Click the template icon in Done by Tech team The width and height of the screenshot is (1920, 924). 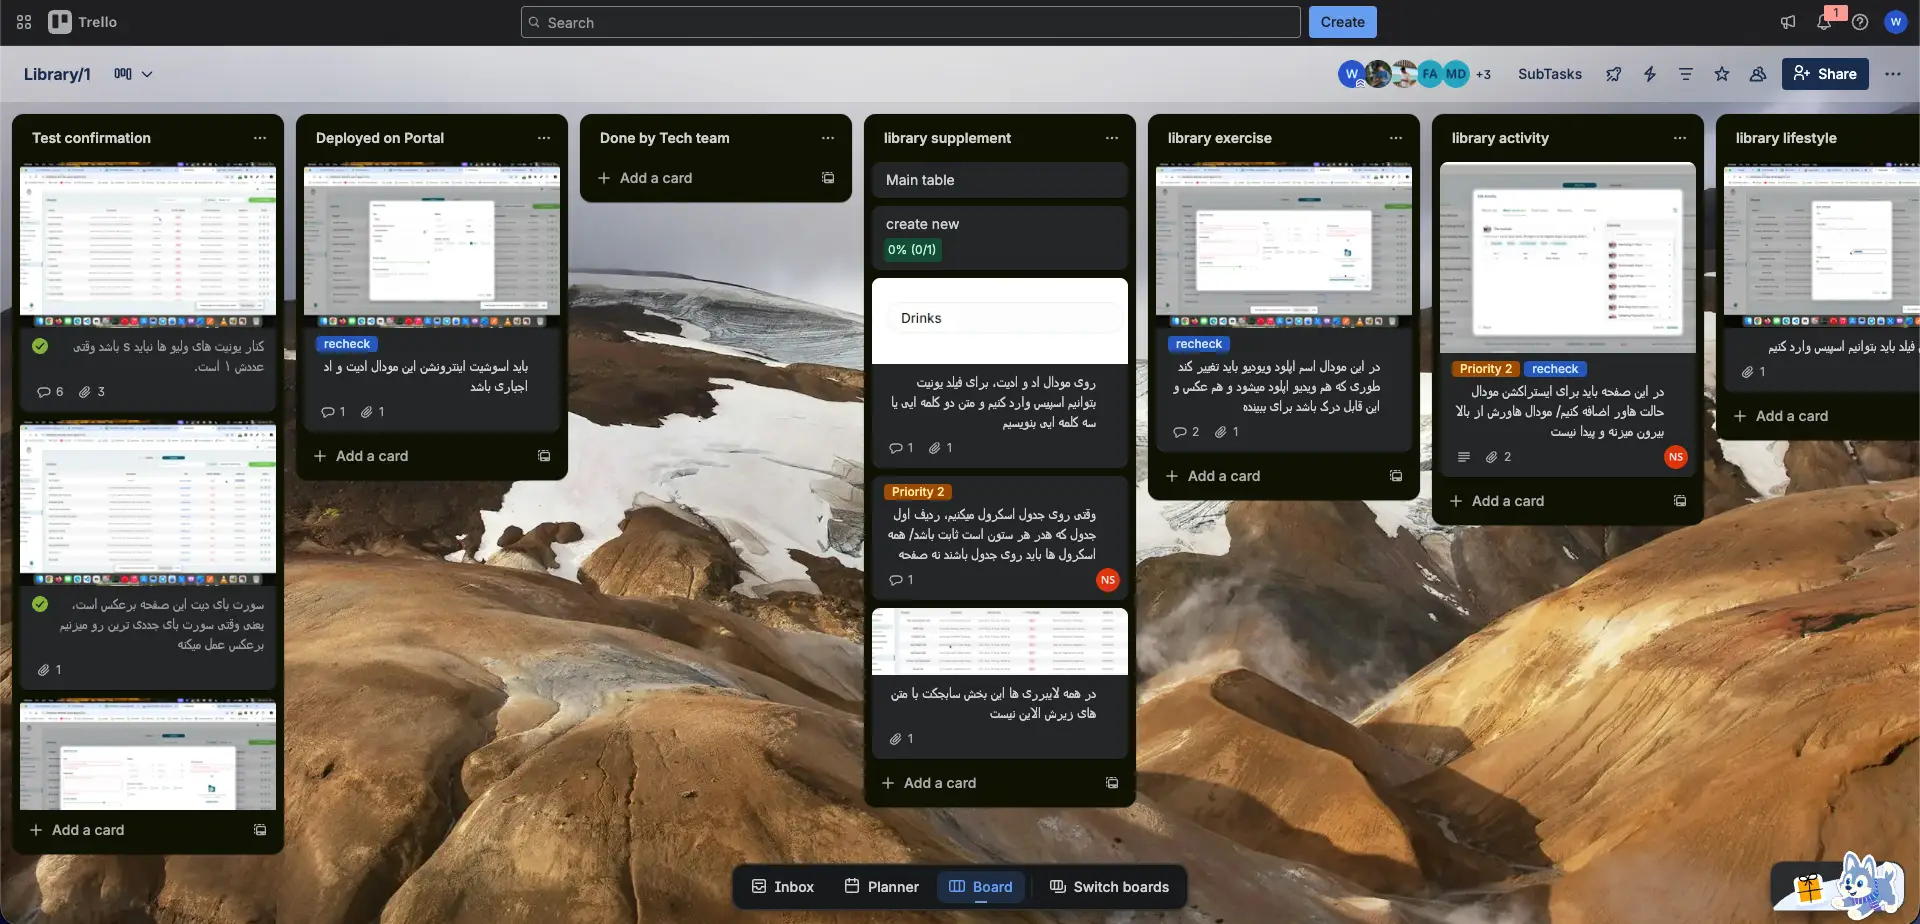828,178
